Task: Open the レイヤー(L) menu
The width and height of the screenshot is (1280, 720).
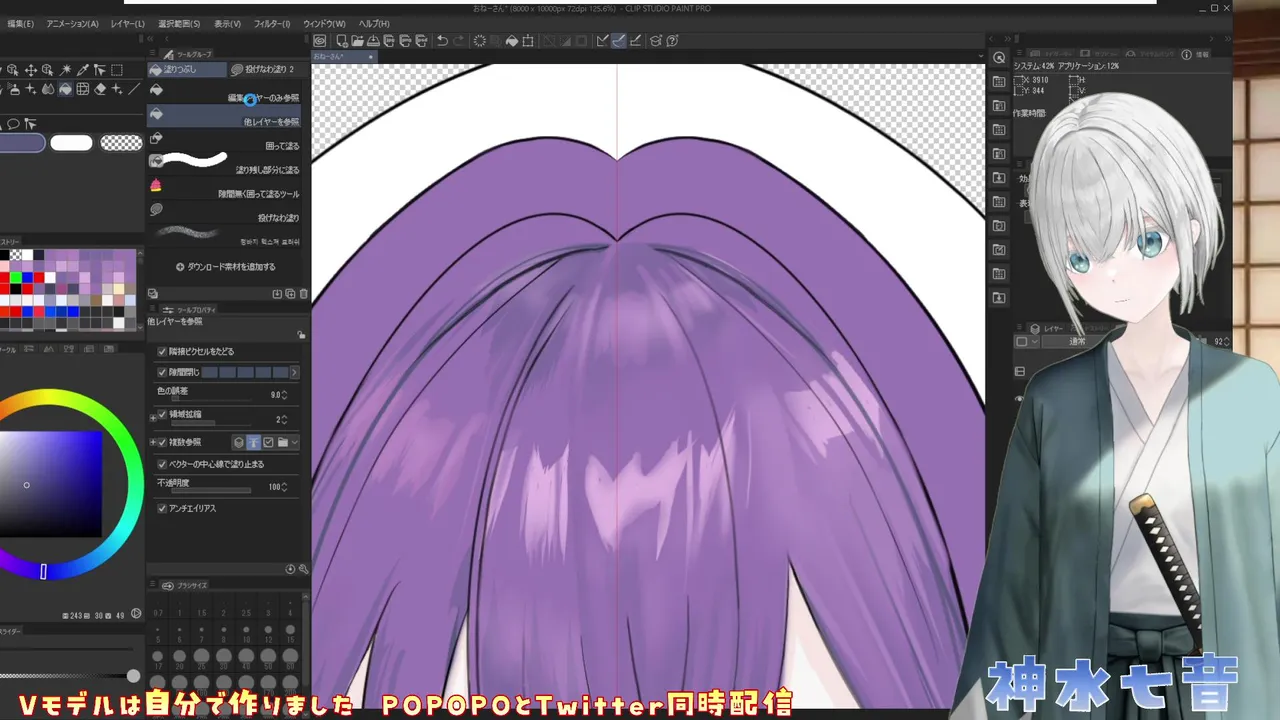Action: click(x=127, y=24)
